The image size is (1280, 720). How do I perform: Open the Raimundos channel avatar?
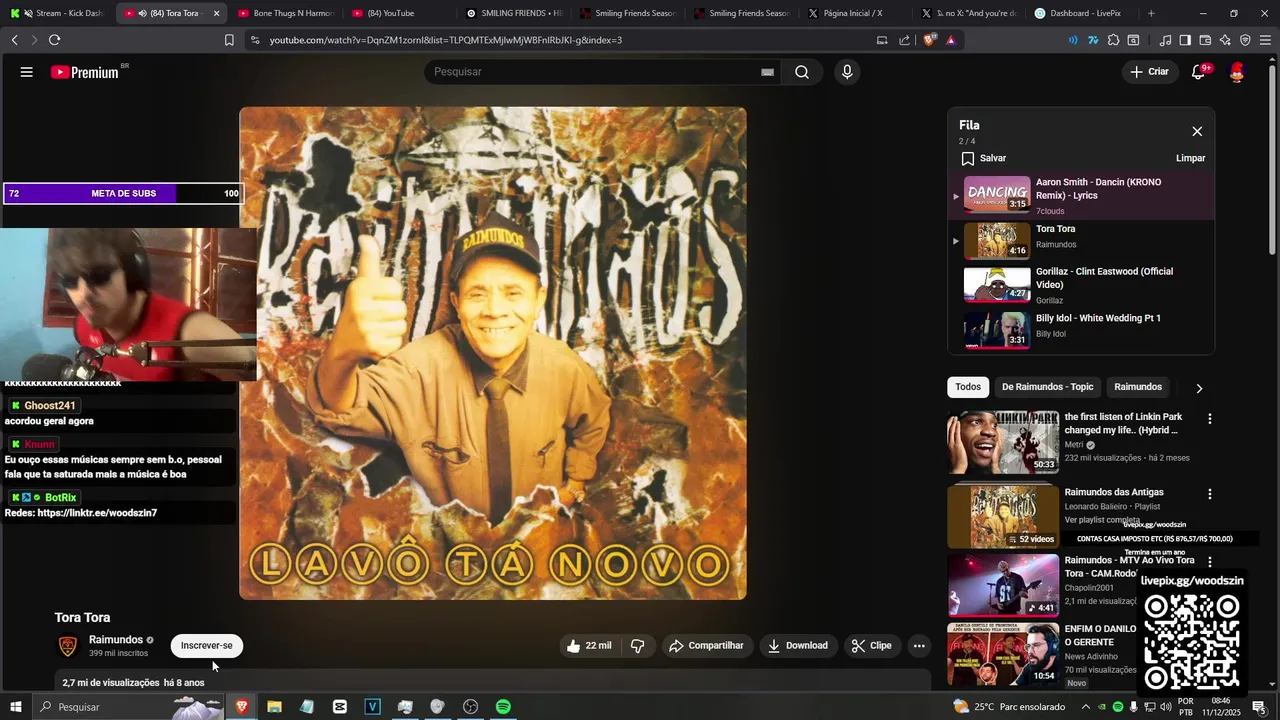(68, 646)
